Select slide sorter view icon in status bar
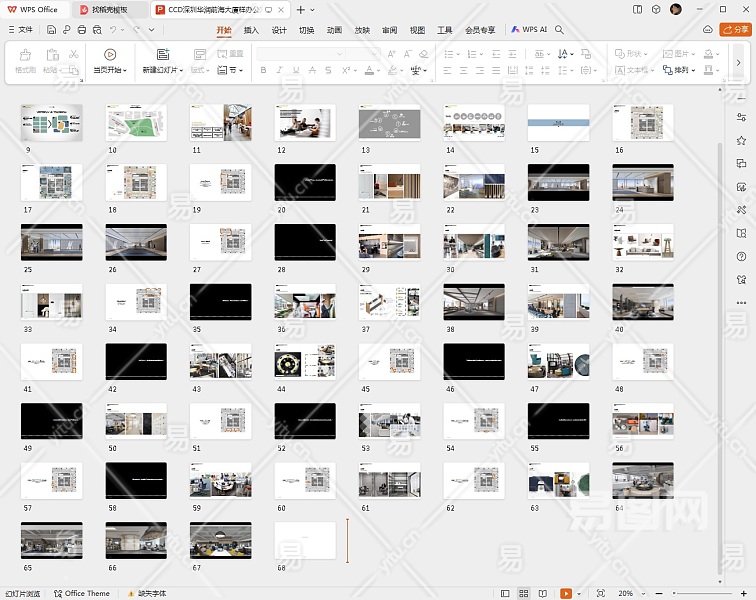The width and height of the screenshot is (756, 600). [x=523, y=593]
